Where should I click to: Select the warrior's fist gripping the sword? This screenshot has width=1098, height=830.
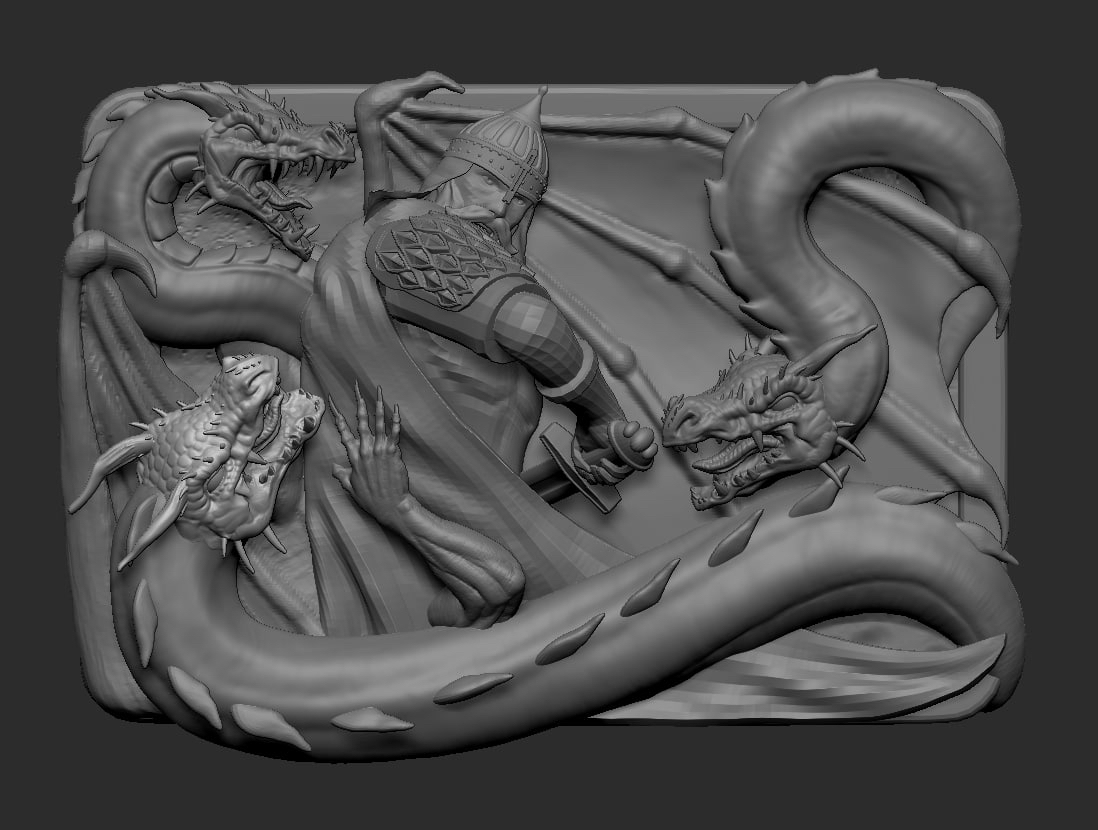[x=630, y=445]
